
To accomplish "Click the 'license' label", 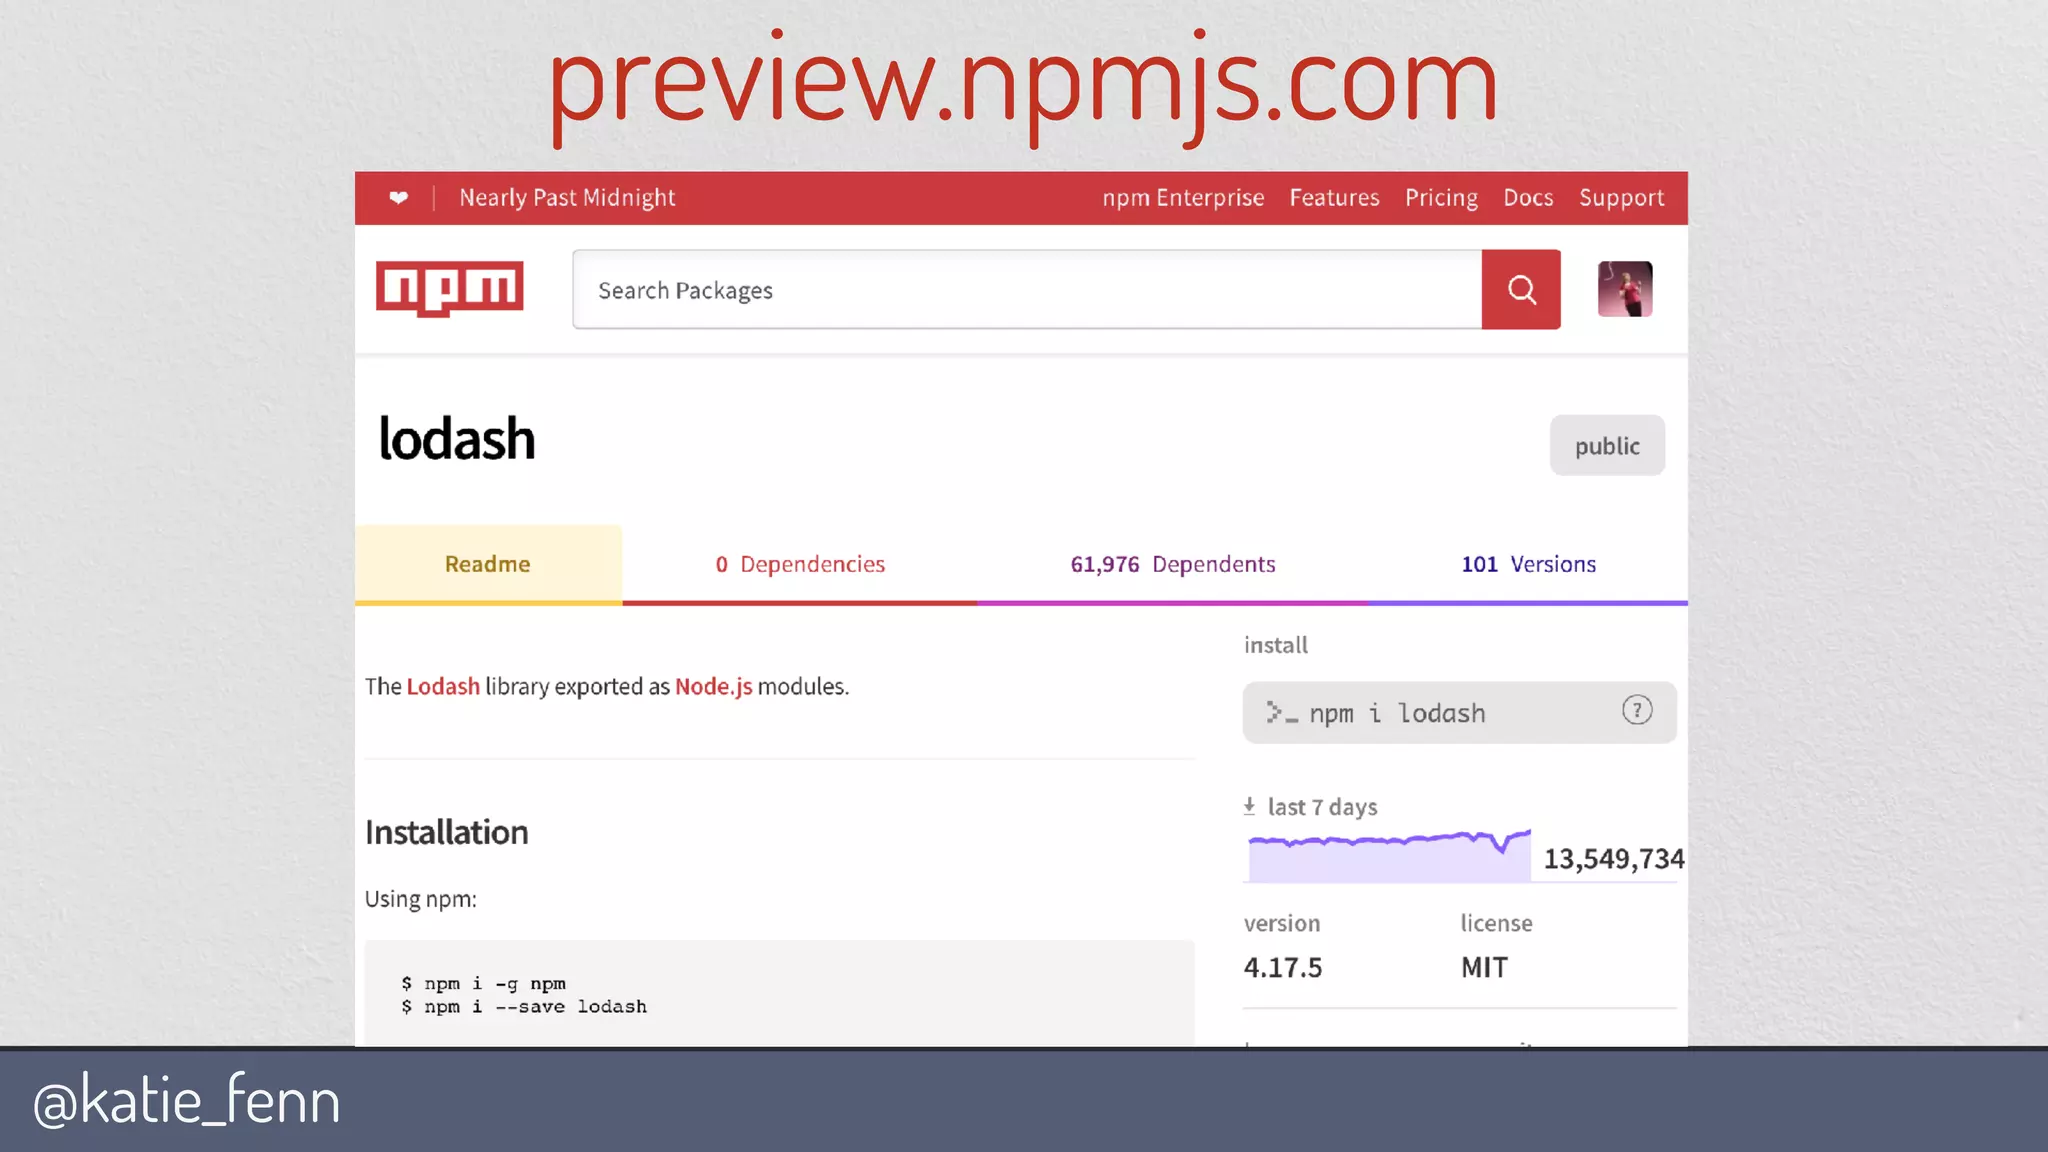I will click(x=1496, y=923).
